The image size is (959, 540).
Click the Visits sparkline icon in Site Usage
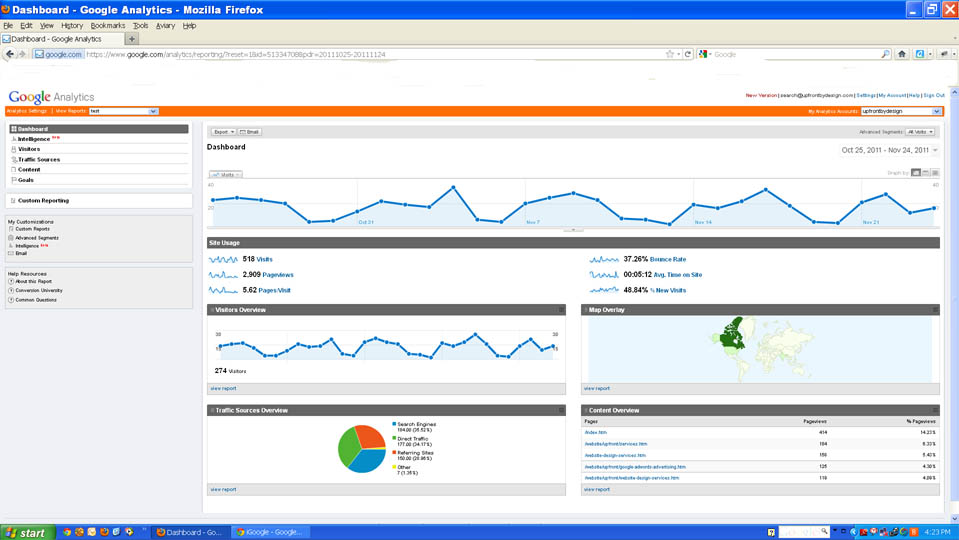223,259
